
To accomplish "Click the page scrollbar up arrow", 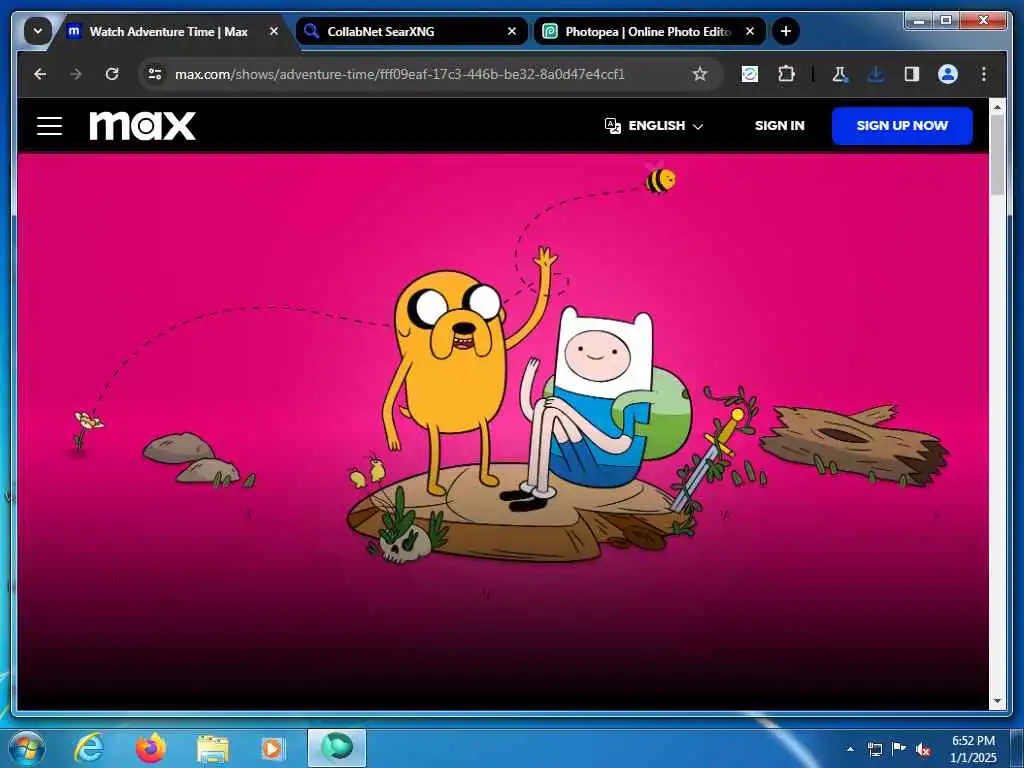I will point(997,106).
